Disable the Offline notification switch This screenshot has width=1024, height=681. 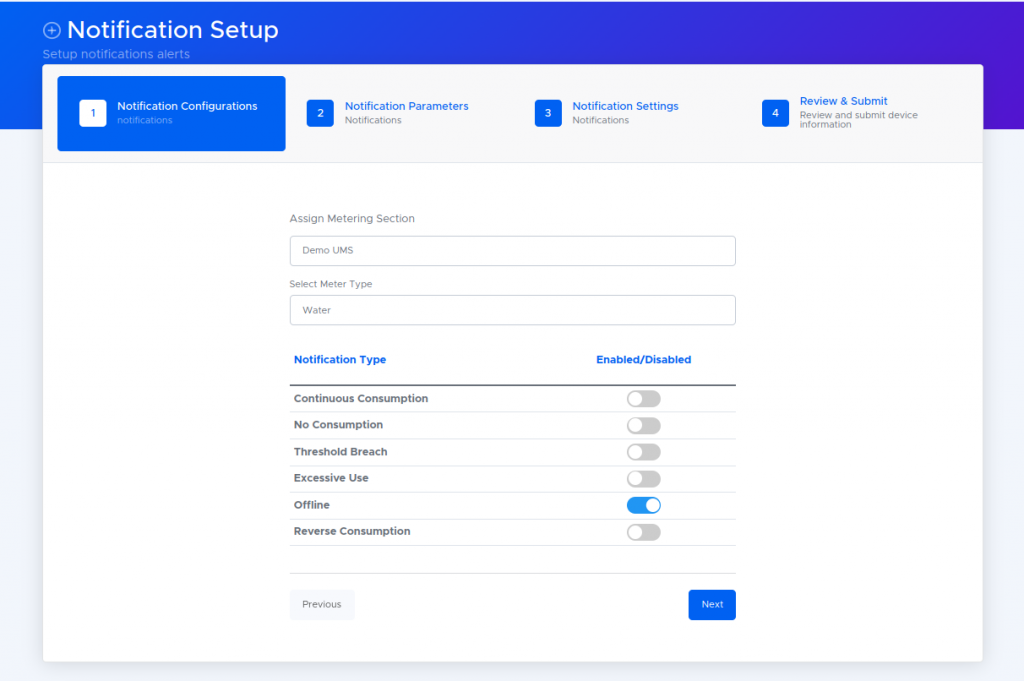click(643, 505)
